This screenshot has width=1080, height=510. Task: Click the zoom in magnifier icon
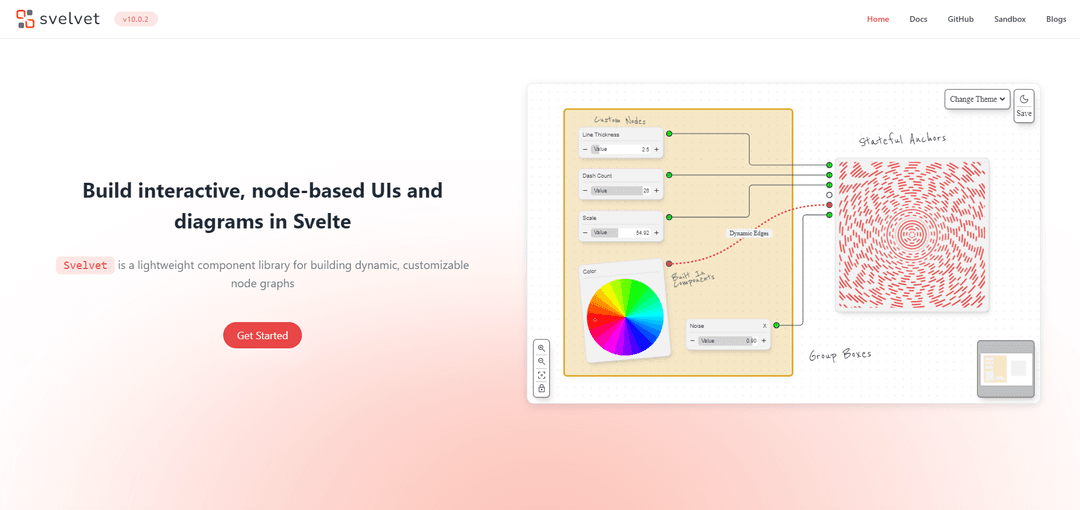[x=541, y=348]
